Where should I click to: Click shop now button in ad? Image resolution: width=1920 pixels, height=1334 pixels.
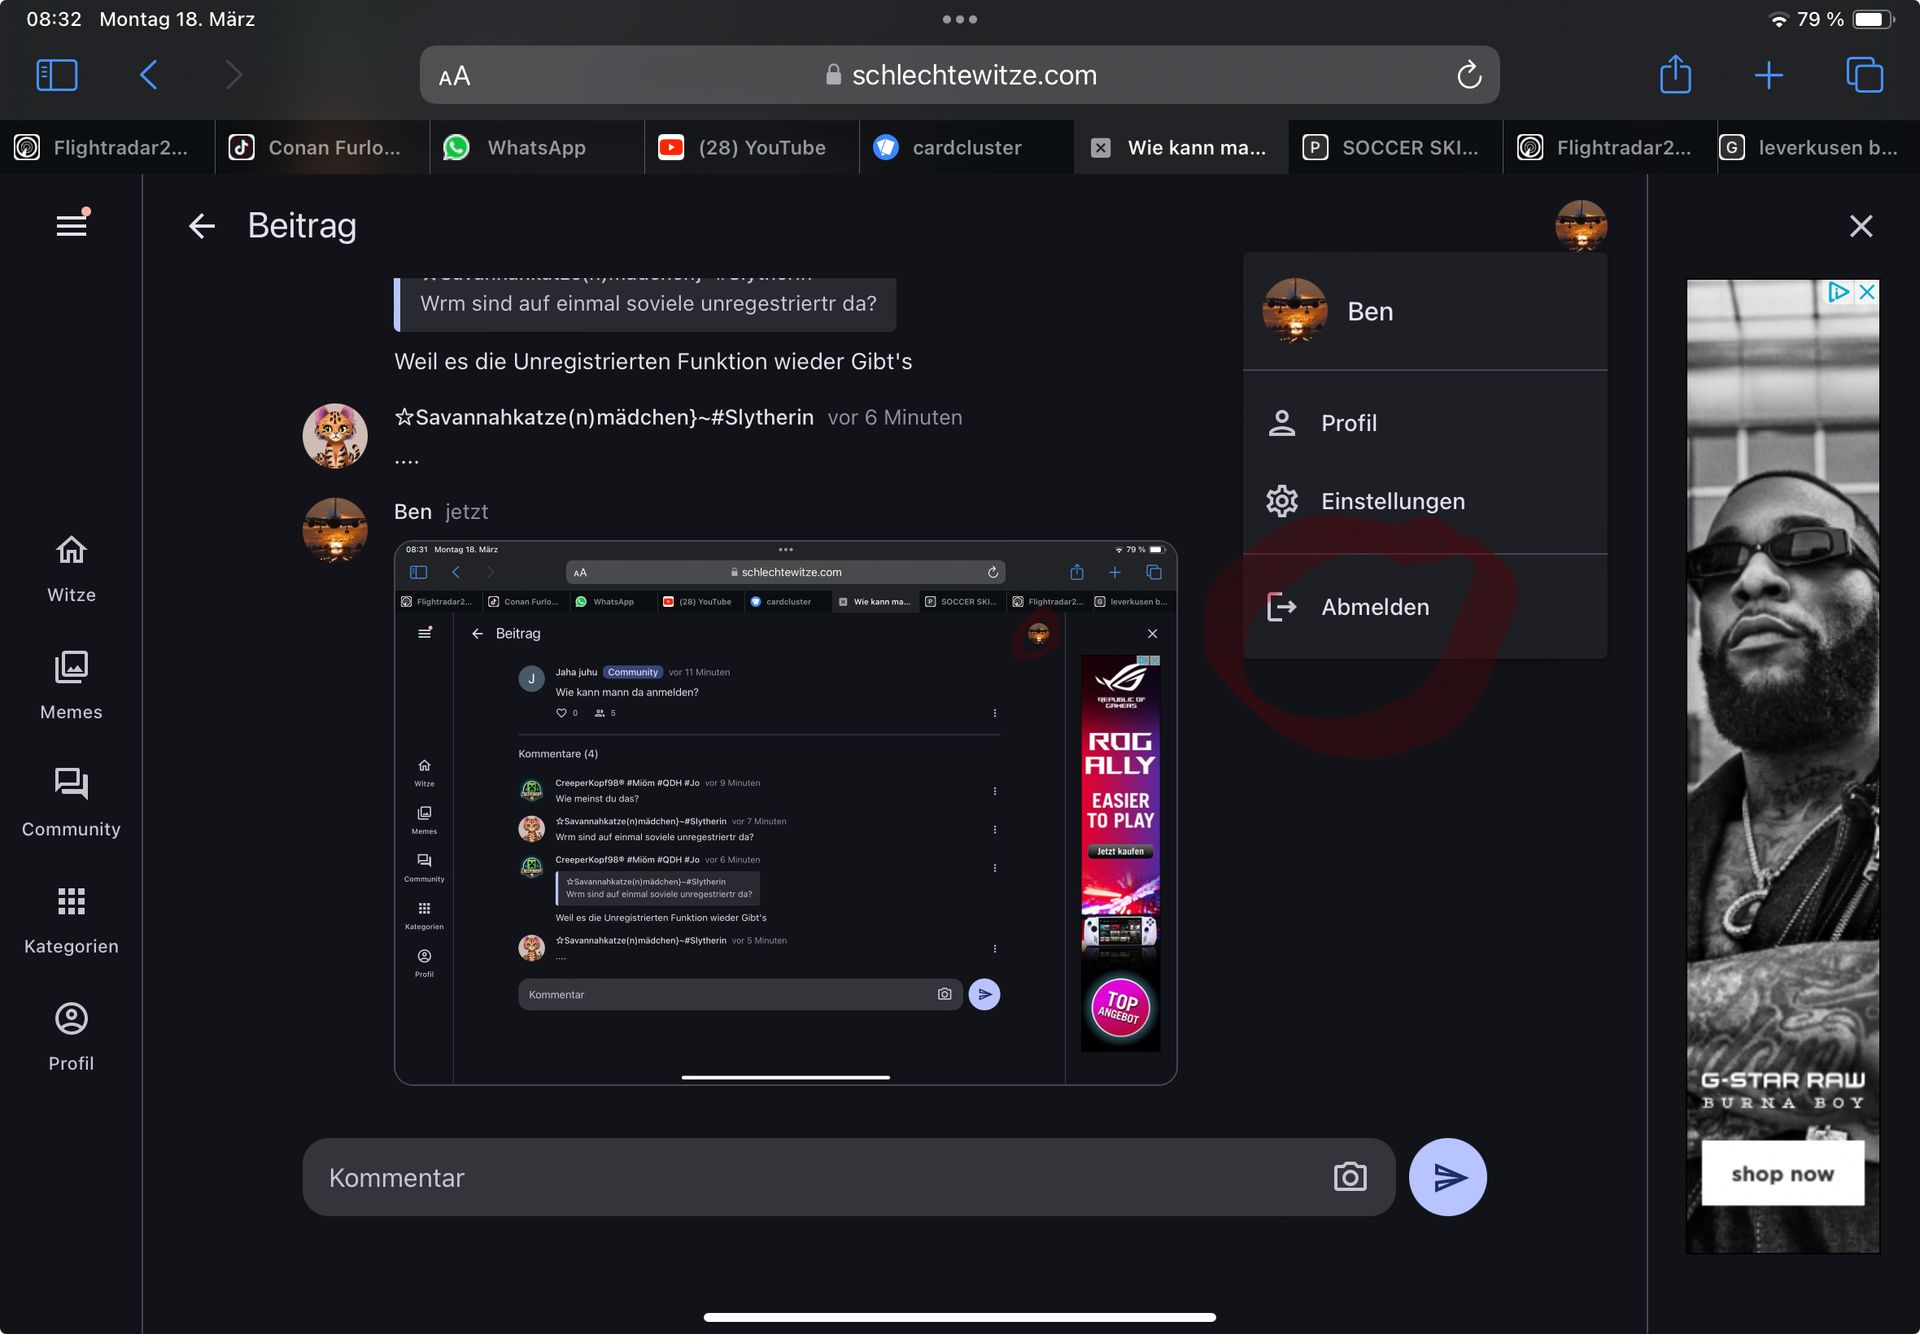click(x=1782, y=1173)
